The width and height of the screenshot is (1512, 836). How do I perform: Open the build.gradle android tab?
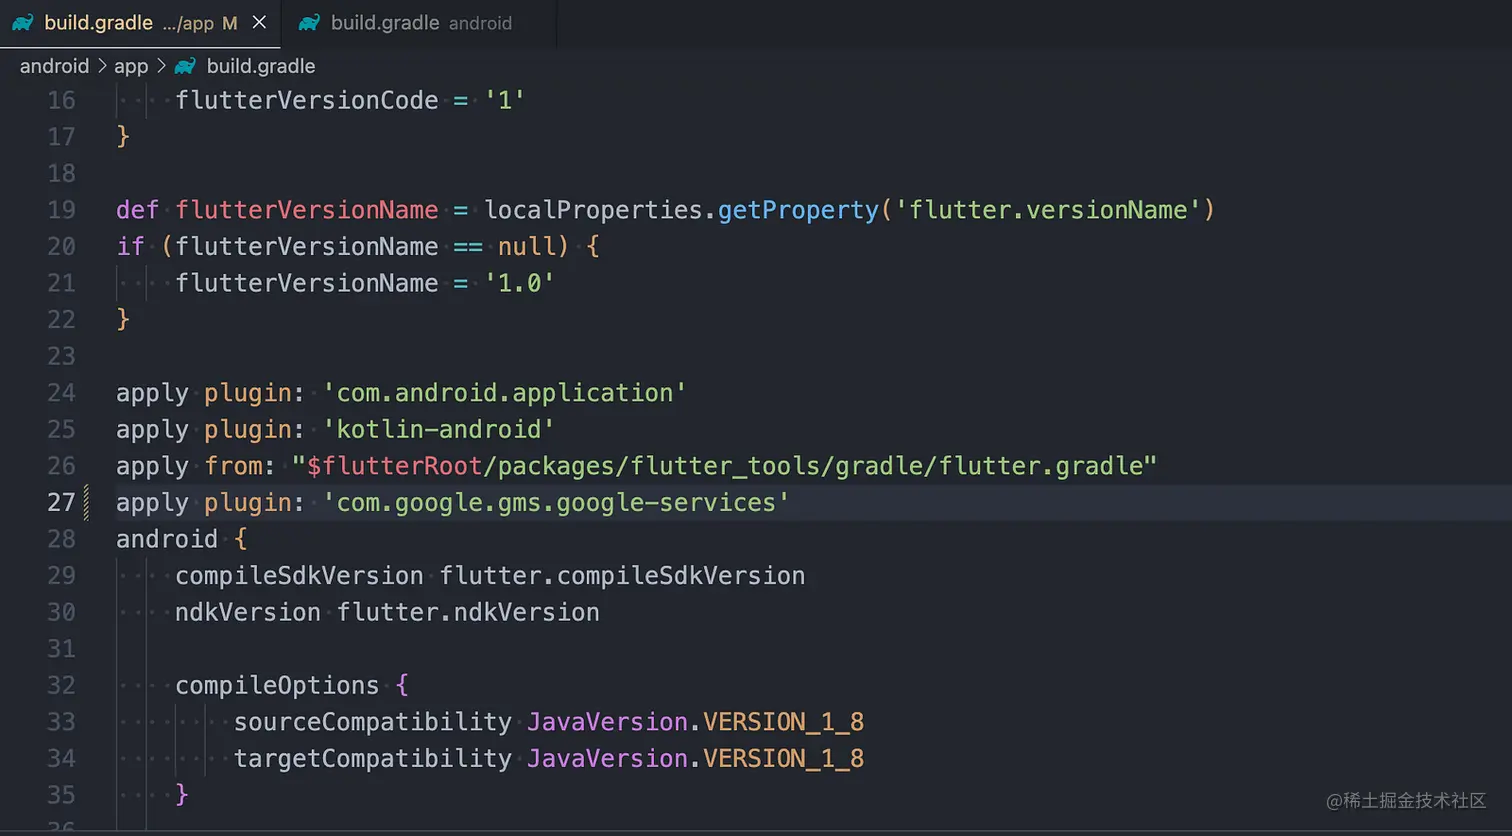click(418, 23)
